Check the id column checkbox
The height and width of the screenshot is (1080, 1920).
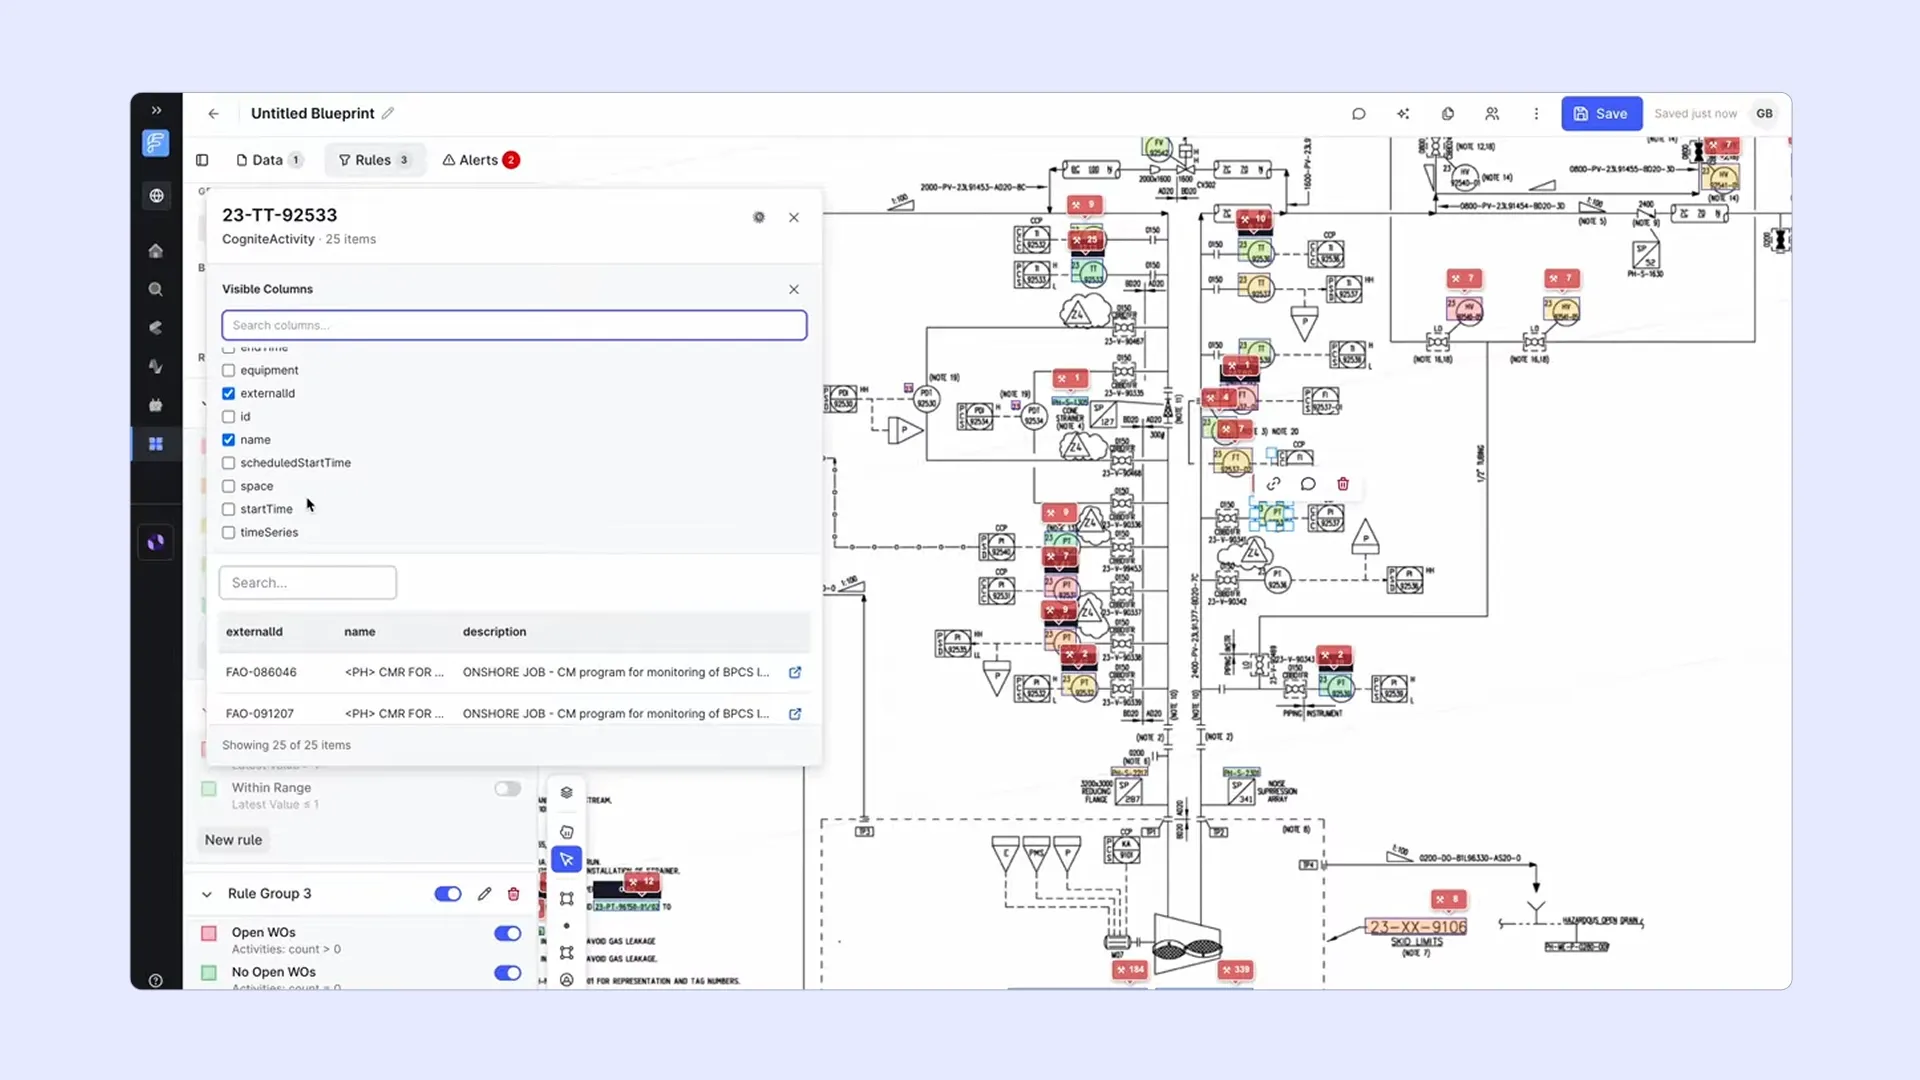pos(228,416)
